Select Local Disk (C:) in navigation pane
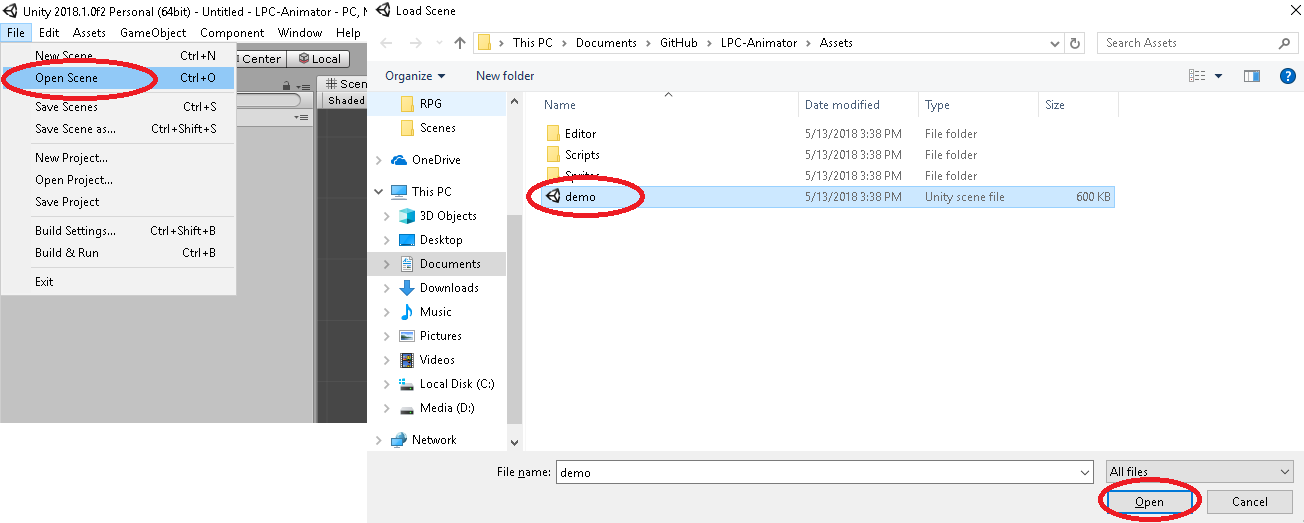 [x=457, y=384]
